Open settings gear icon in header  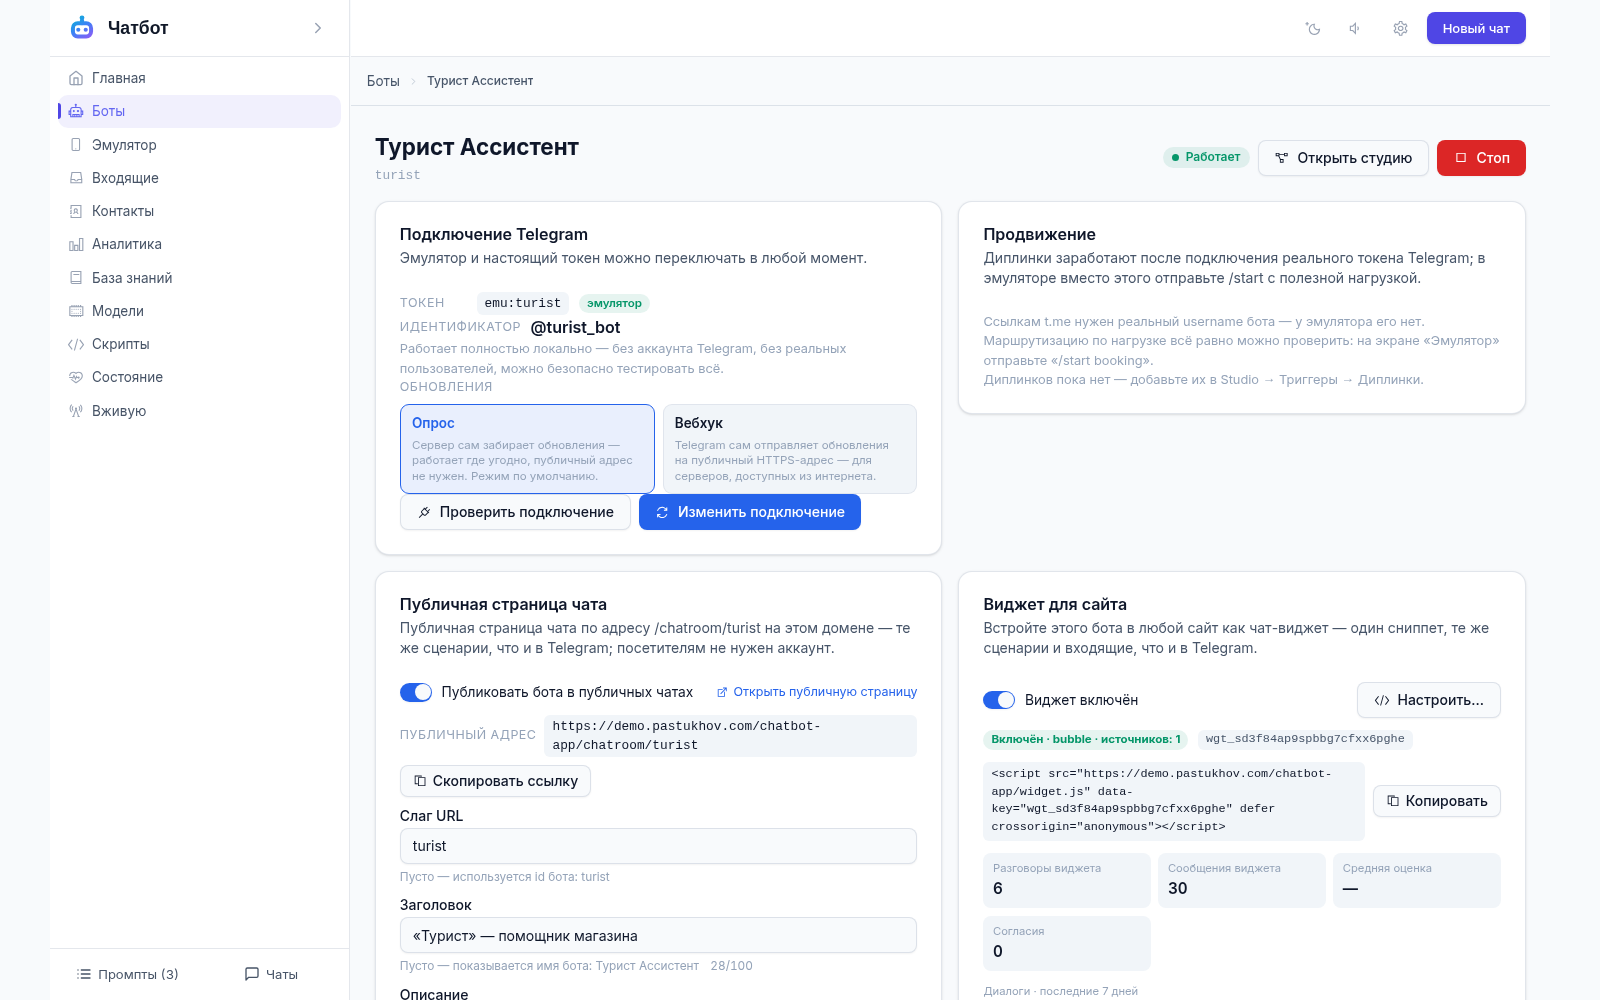(1400, 29)
